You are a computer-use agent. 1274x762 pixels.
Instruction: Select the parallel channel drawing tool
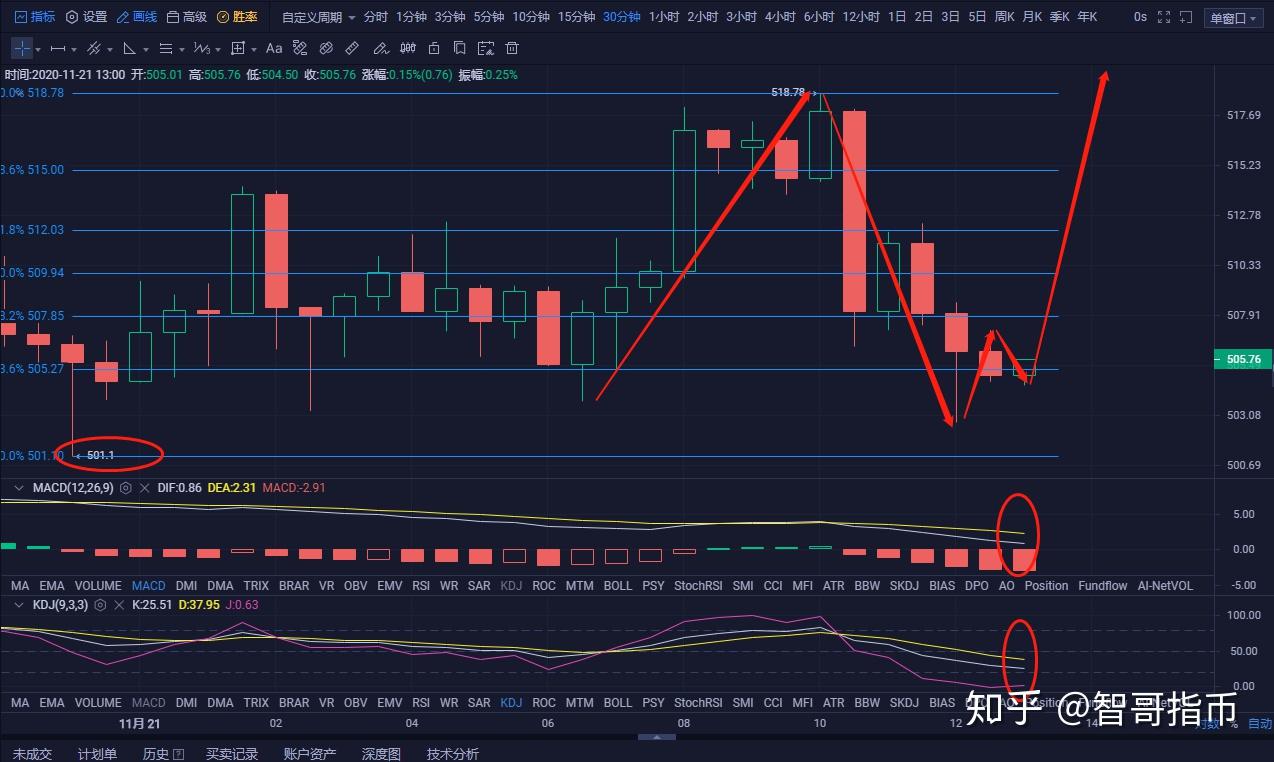[x=93, y=48]
